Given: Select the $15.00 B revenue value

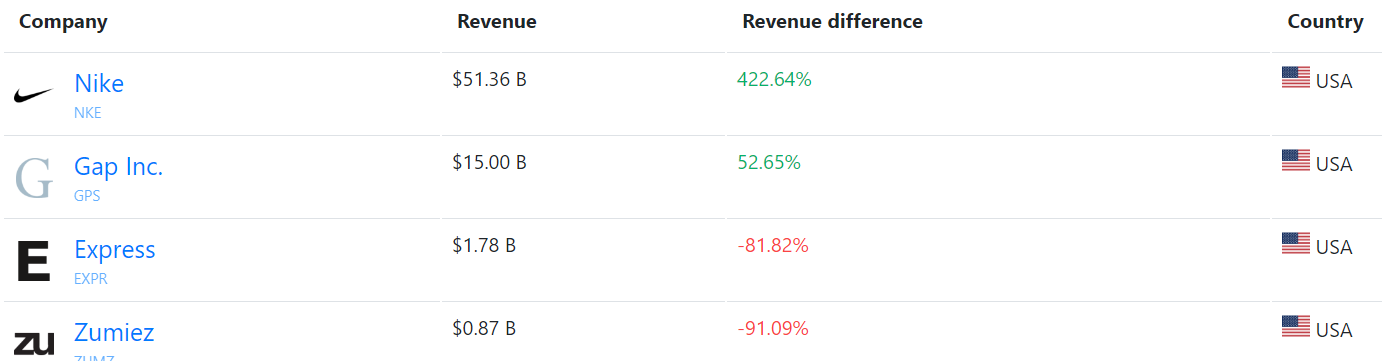Looking at the screenshot, I should point(489,163).
